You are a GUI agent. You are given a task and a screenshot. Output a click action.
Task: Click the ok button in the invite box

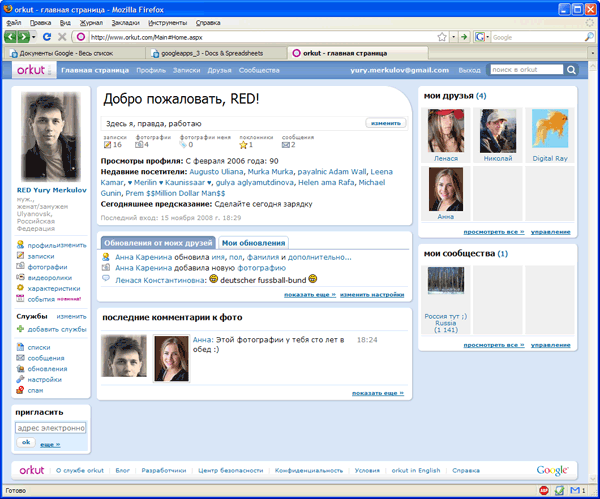pyautogui.click(x=26, y=442)
